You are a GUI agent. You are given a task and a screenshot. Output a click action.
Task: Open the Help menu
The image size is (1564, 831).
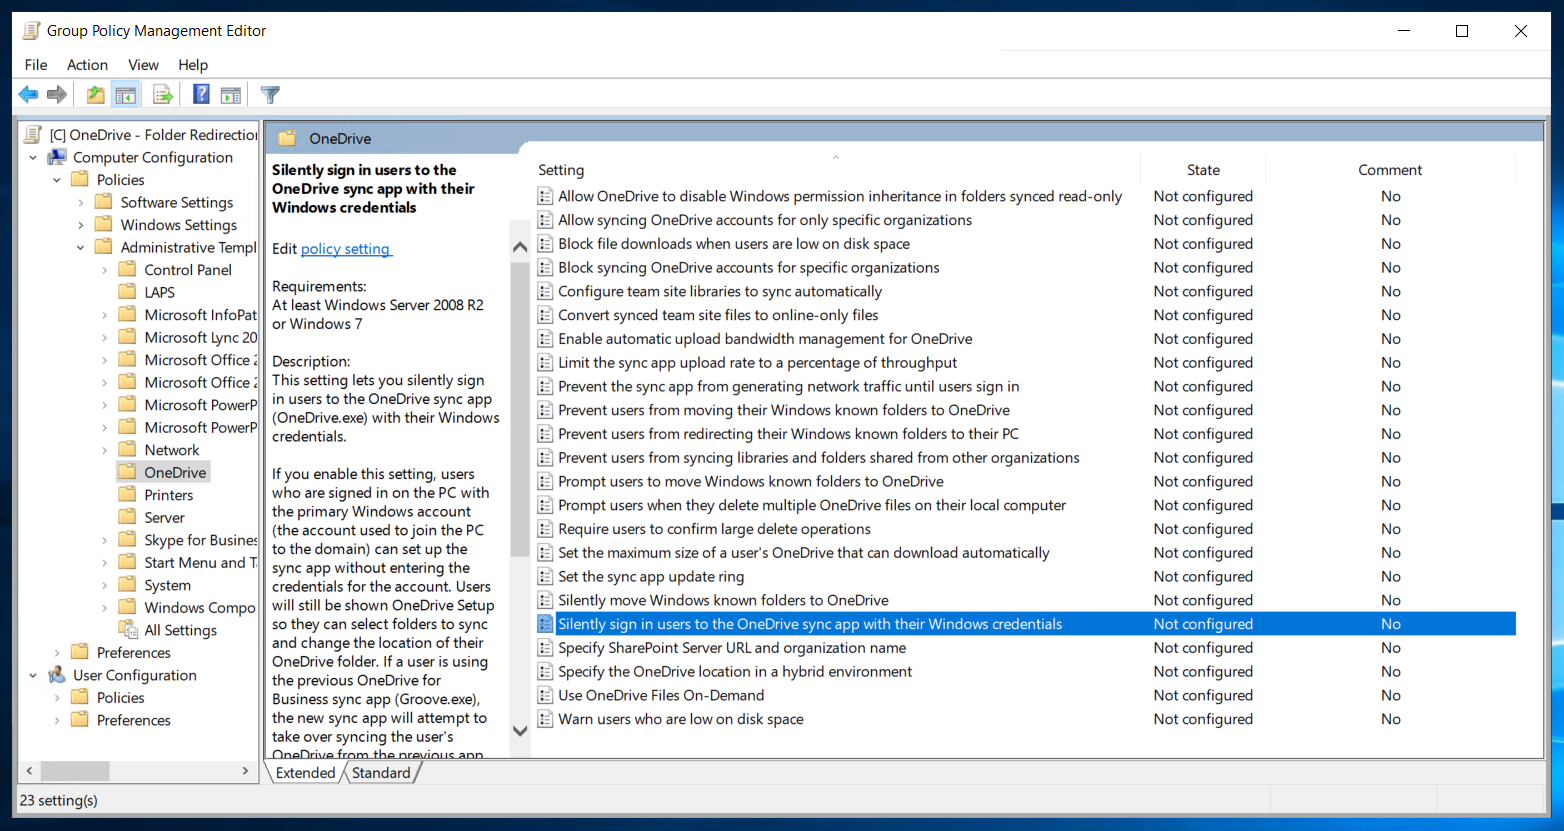point(193,65)
